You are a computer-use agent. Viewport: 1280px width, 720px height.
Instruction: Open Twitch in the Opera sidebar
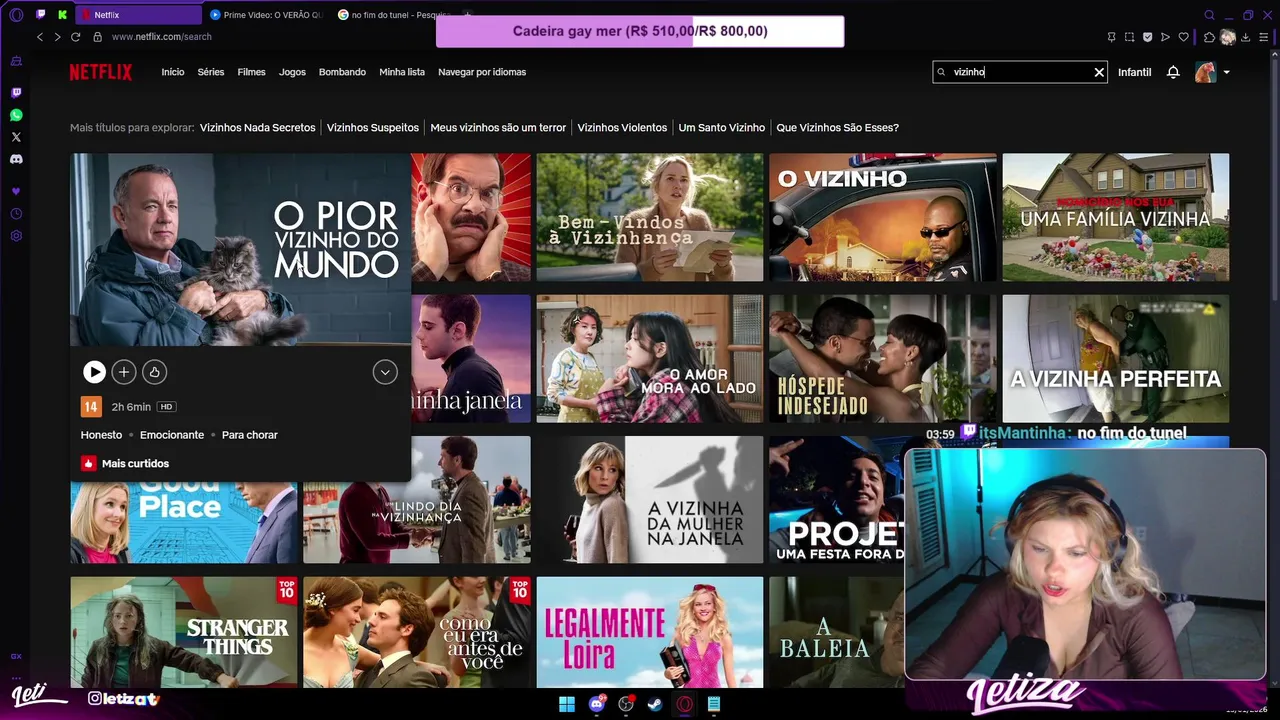click(x=16, y=93)
